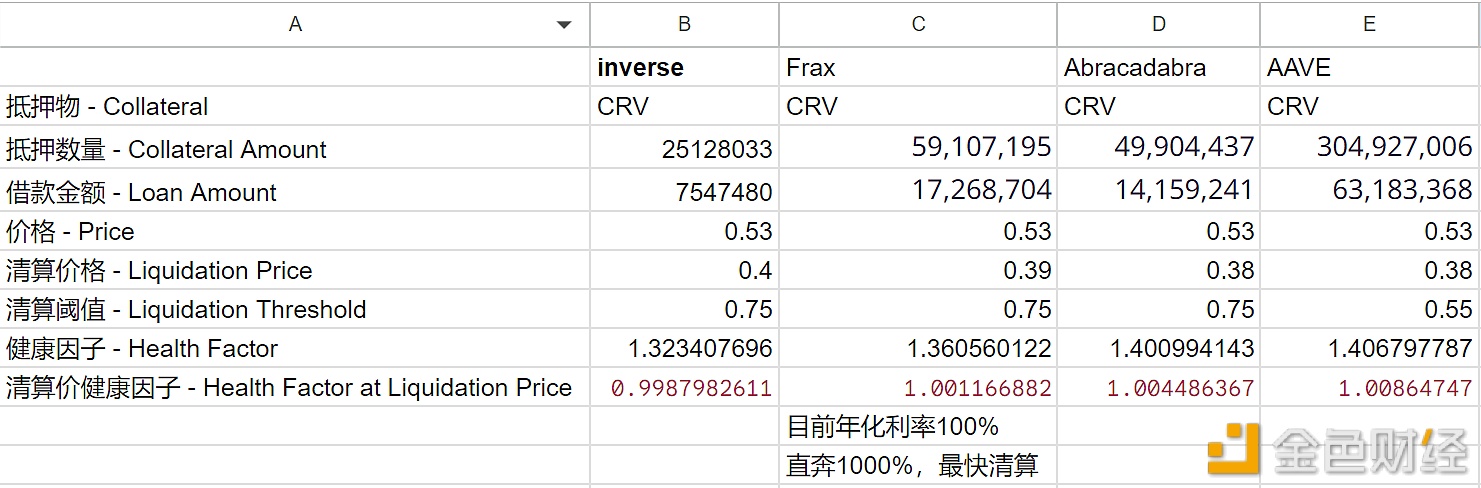Click health factor 1.323407696
This screenshot has width=1481, height=488.
[685, 348]
